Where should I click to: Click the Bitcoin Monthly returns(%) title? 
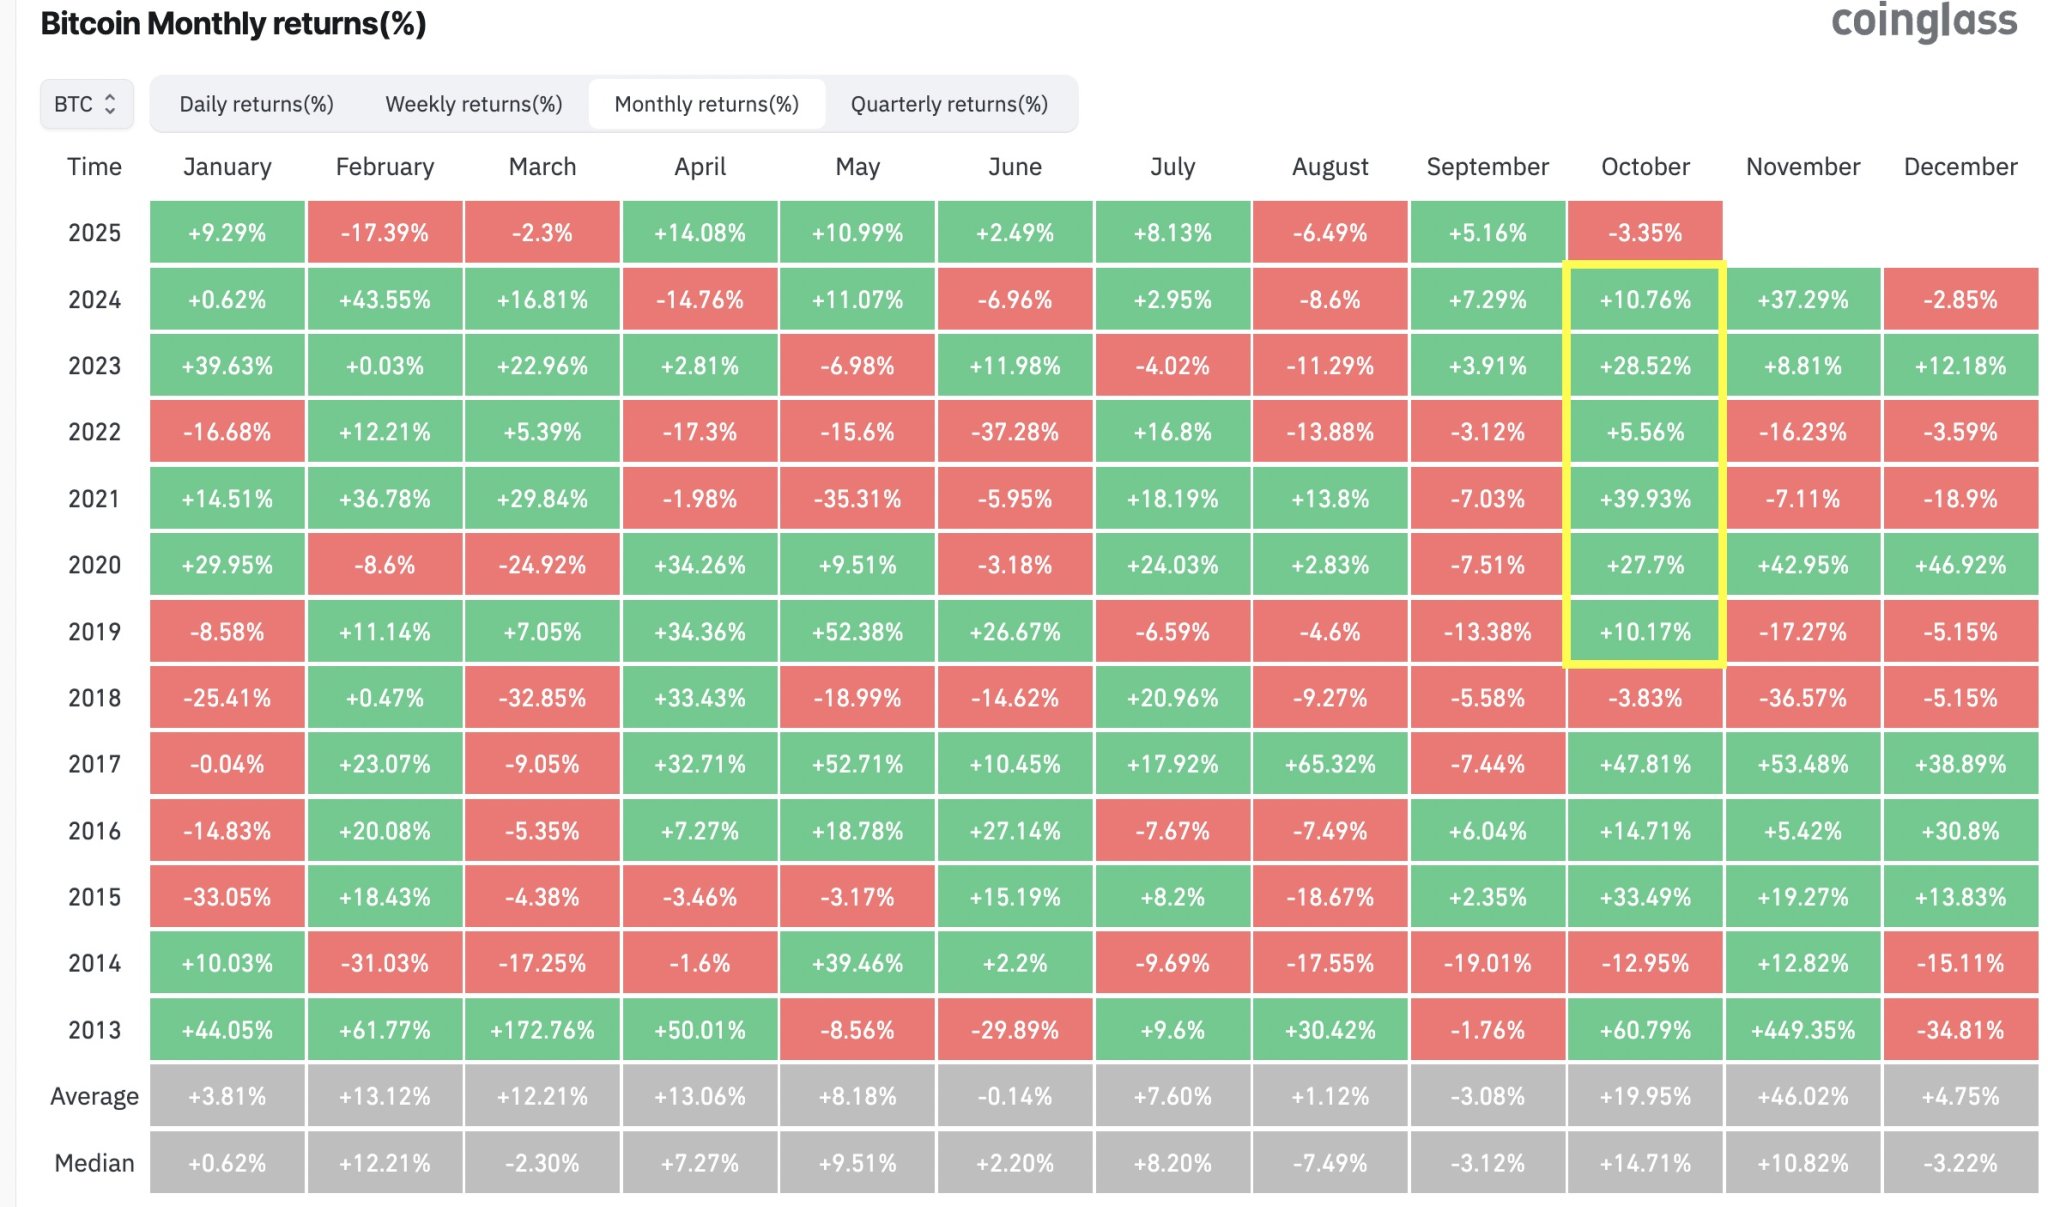point(234,22)
